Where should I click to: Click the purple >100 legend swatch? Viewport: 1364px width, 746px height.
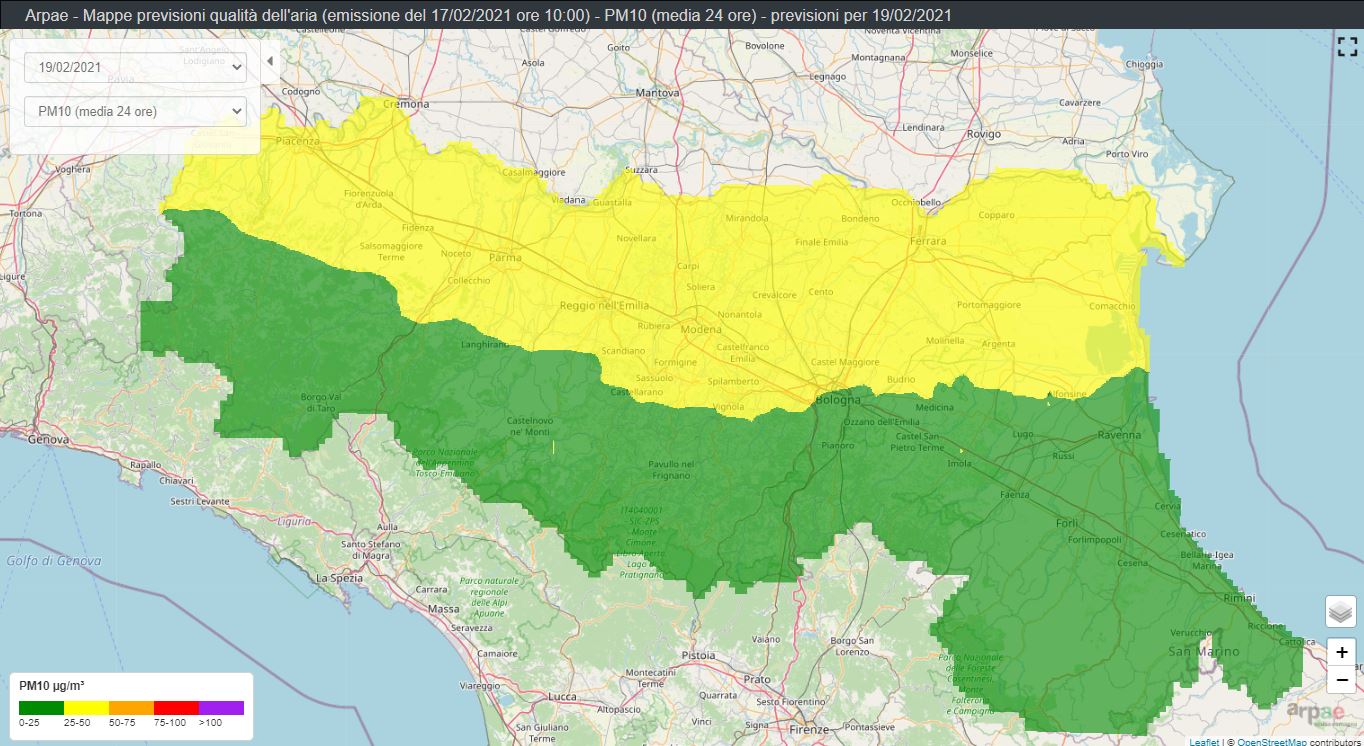221,707
